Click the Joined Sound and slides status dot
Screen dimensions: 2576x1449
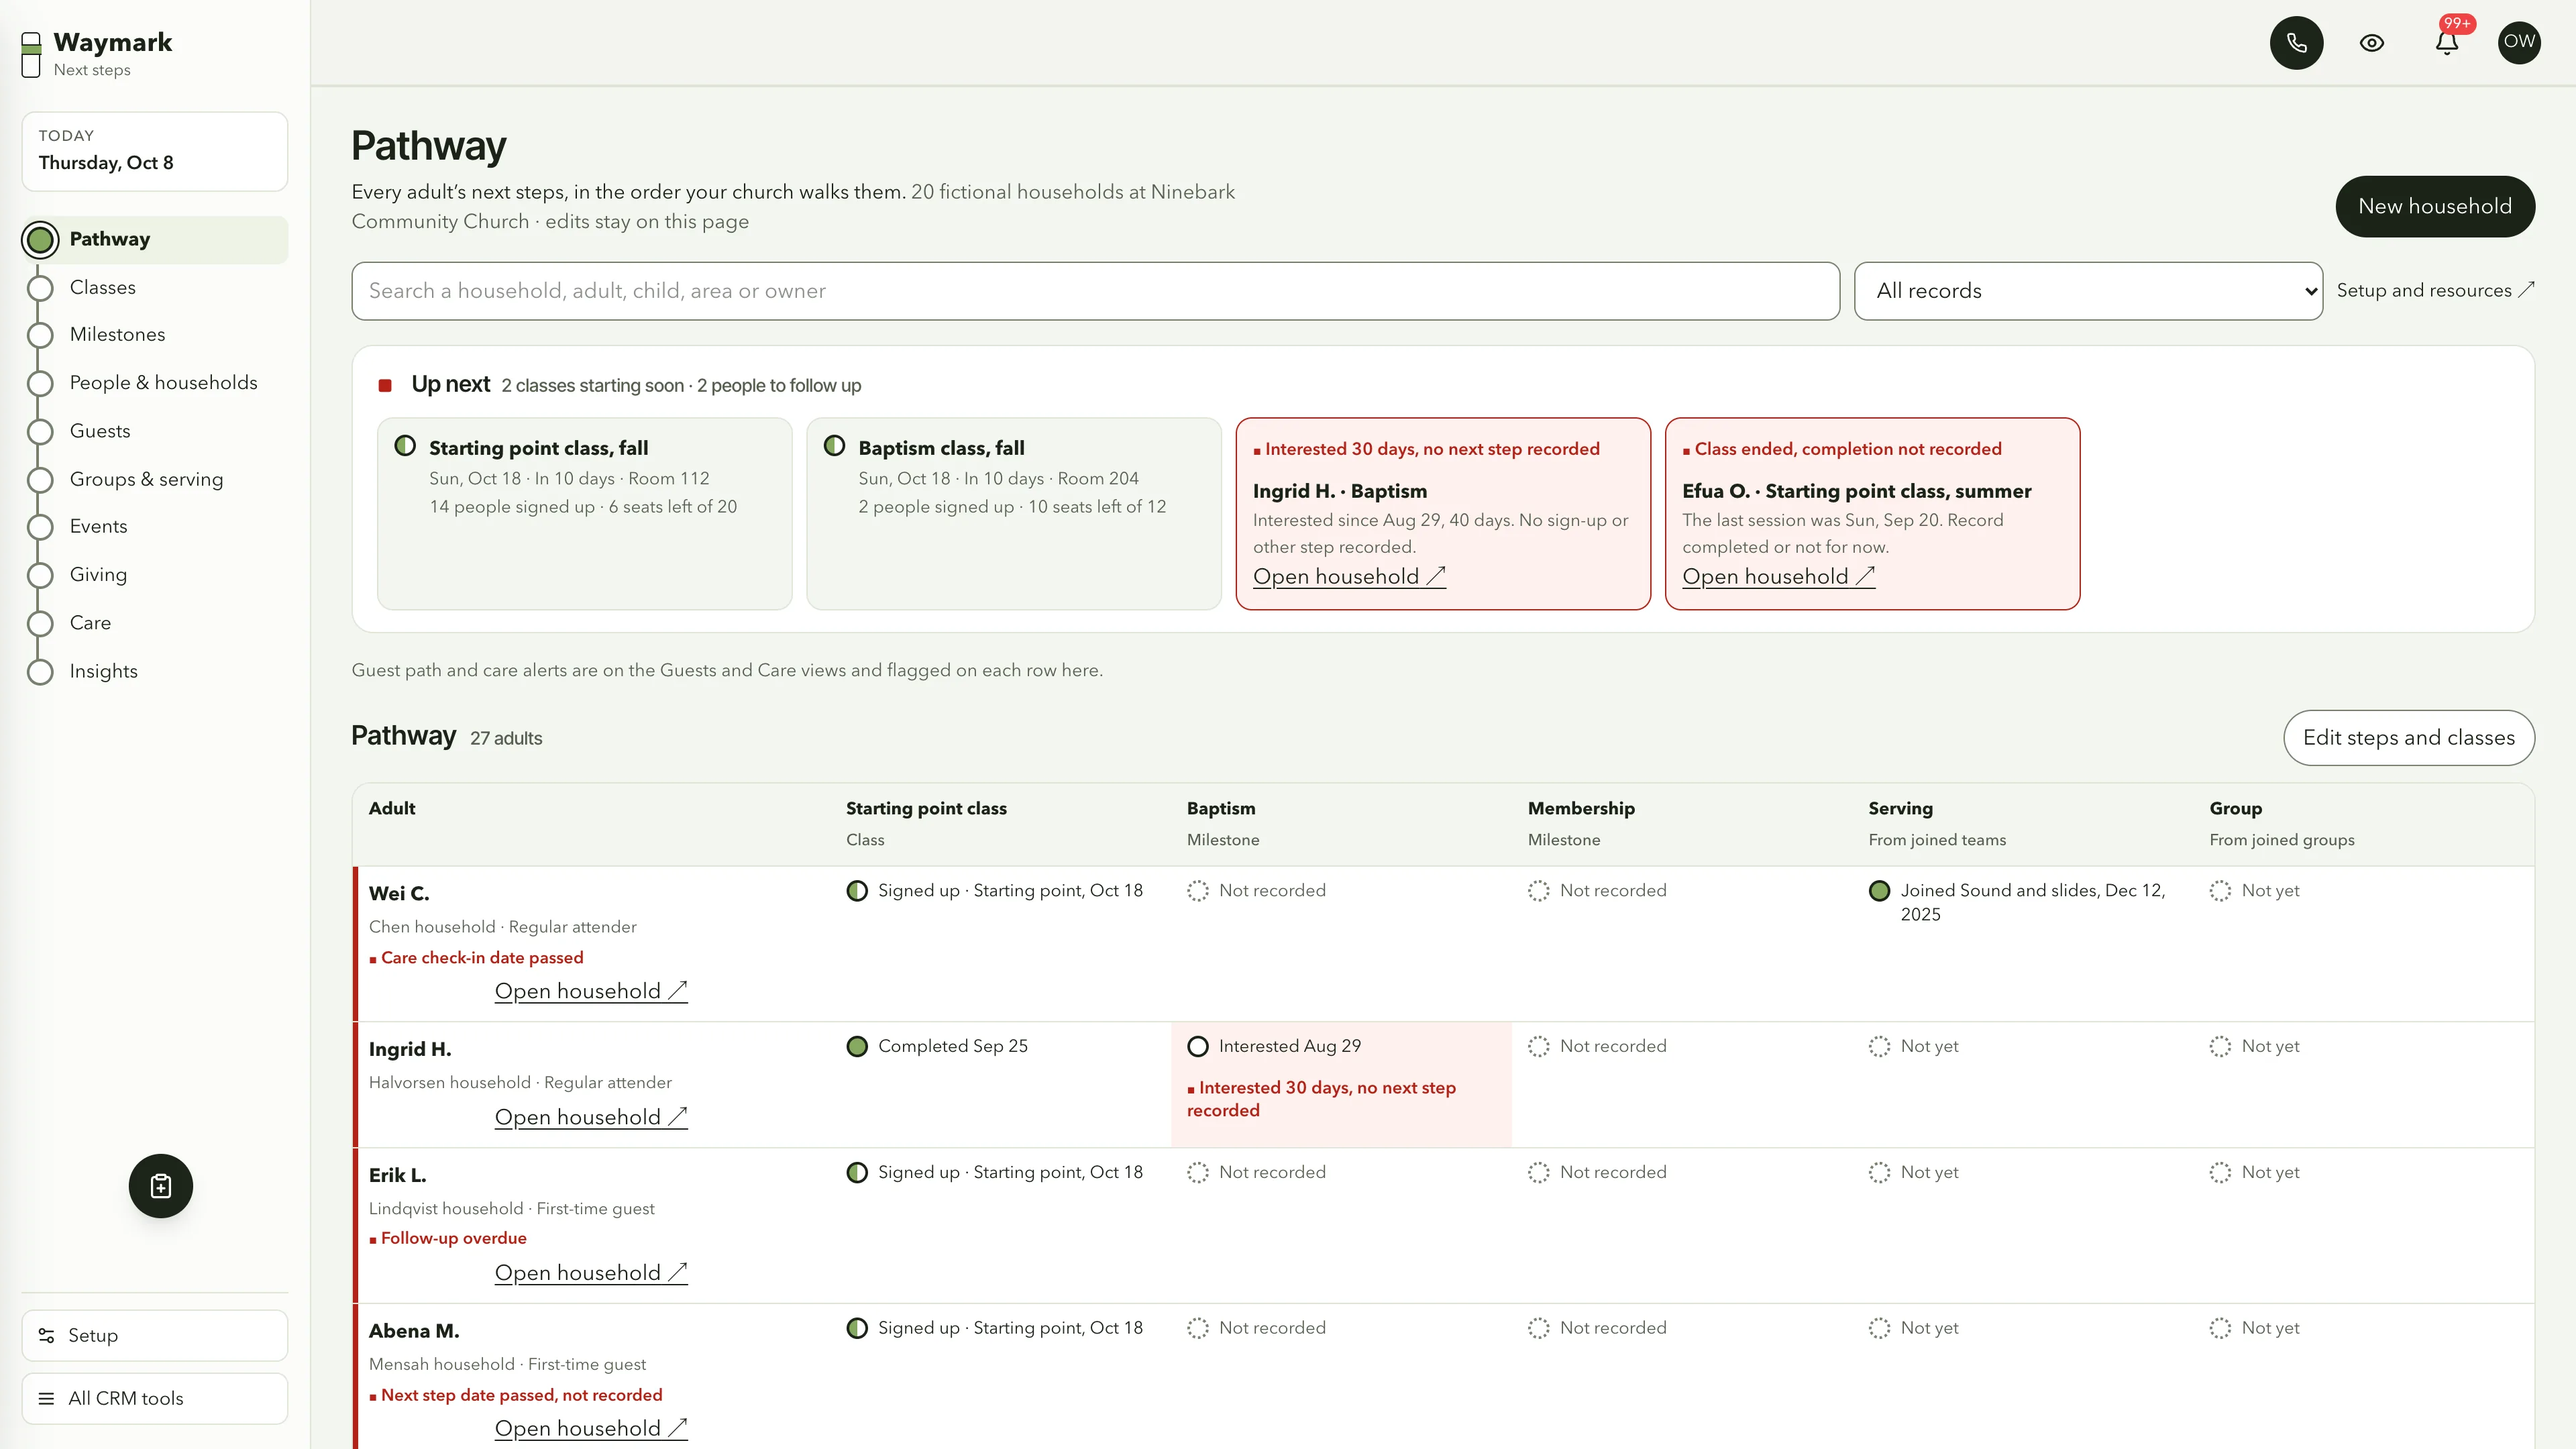1879,891
